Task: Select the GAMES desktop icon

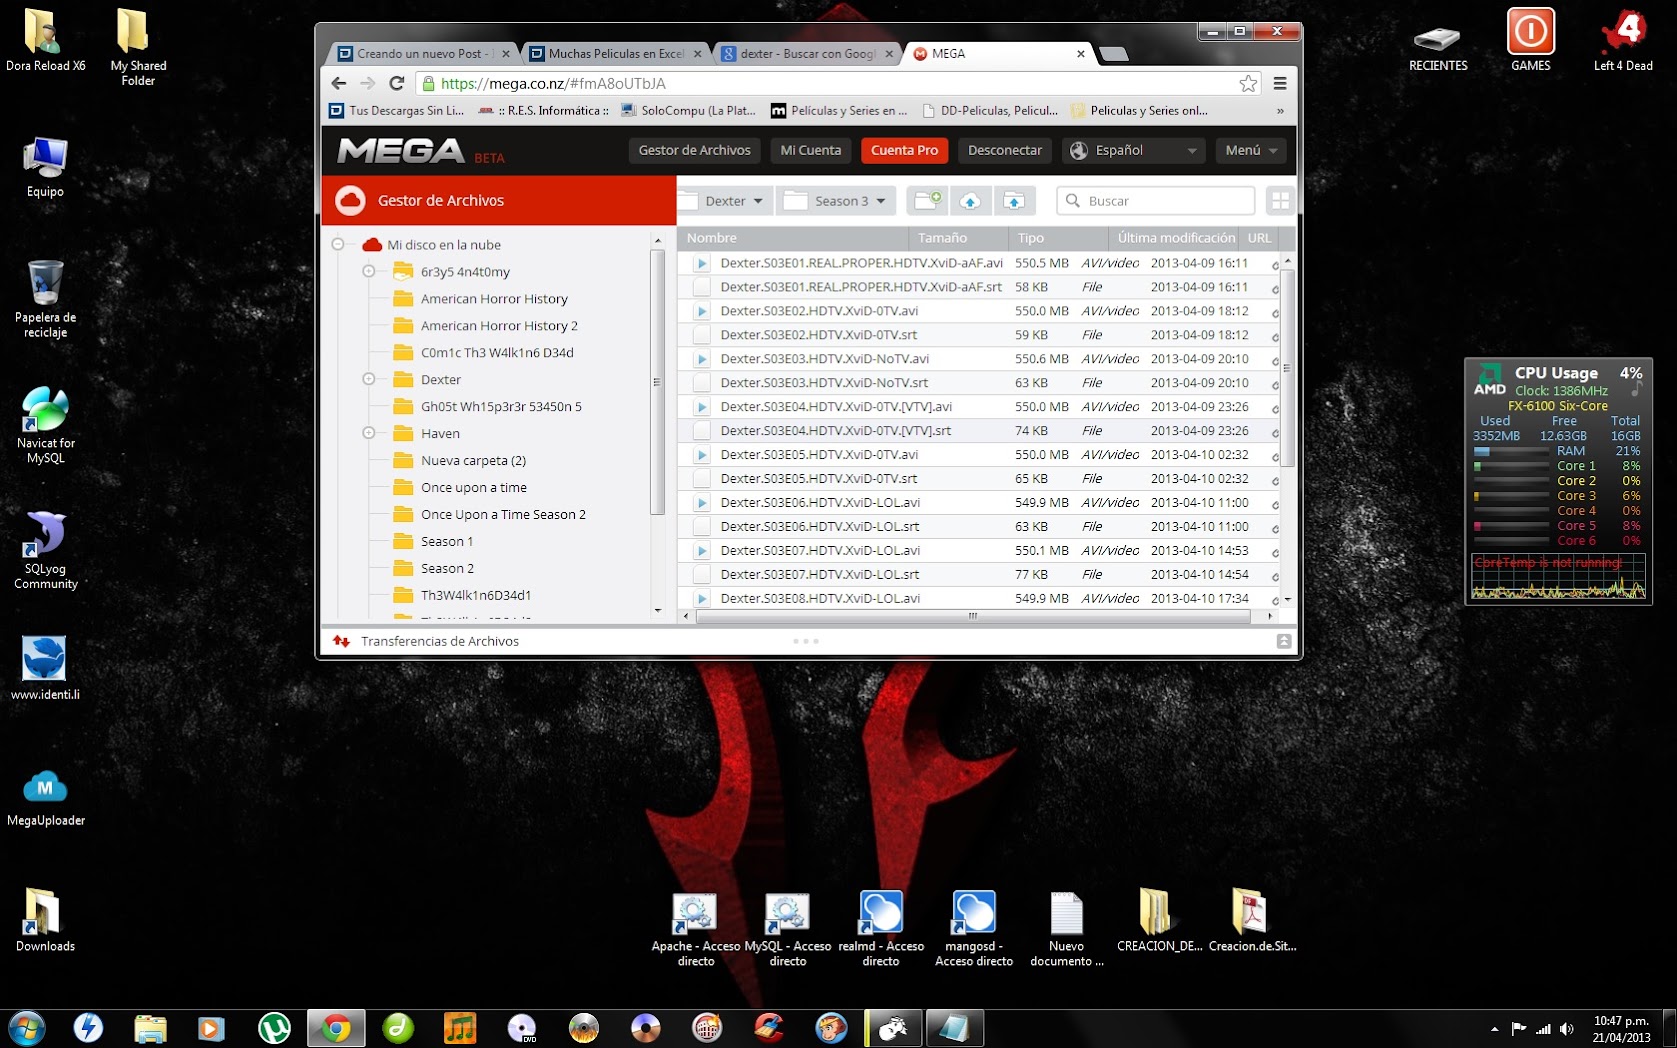Action: 1531,40
